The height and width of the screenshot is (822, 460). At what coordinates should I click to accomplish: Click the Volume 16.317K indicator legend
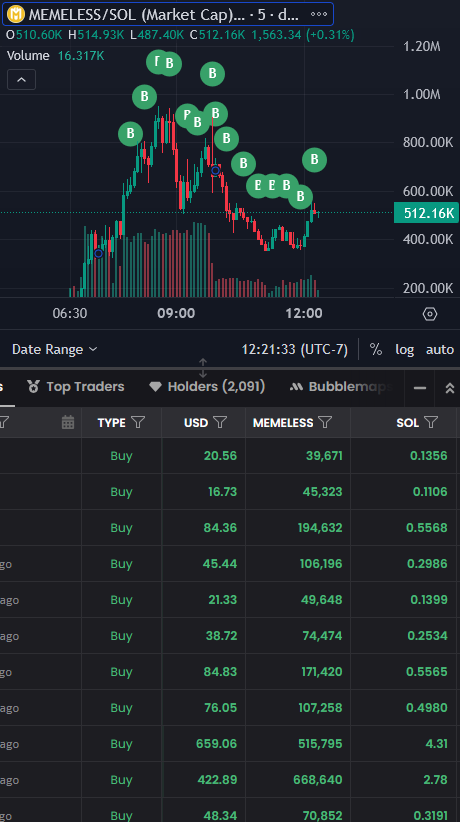point(55,56)
